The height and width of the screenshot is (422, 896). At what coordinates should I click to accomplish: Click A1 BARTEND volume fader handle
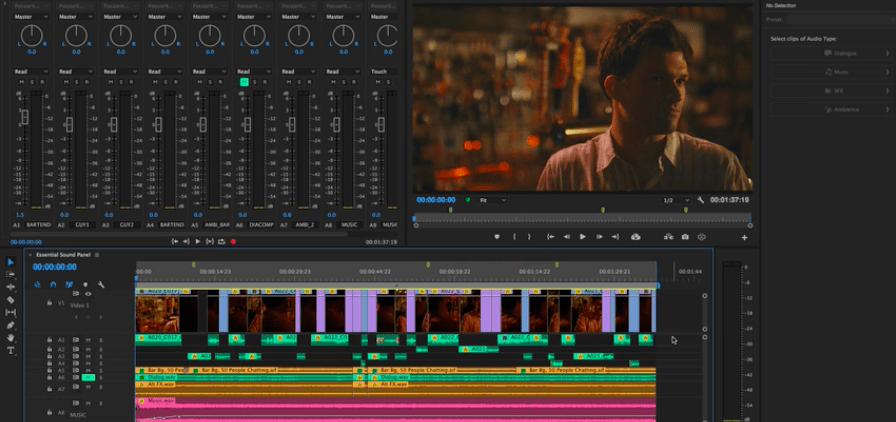[25, 117]
